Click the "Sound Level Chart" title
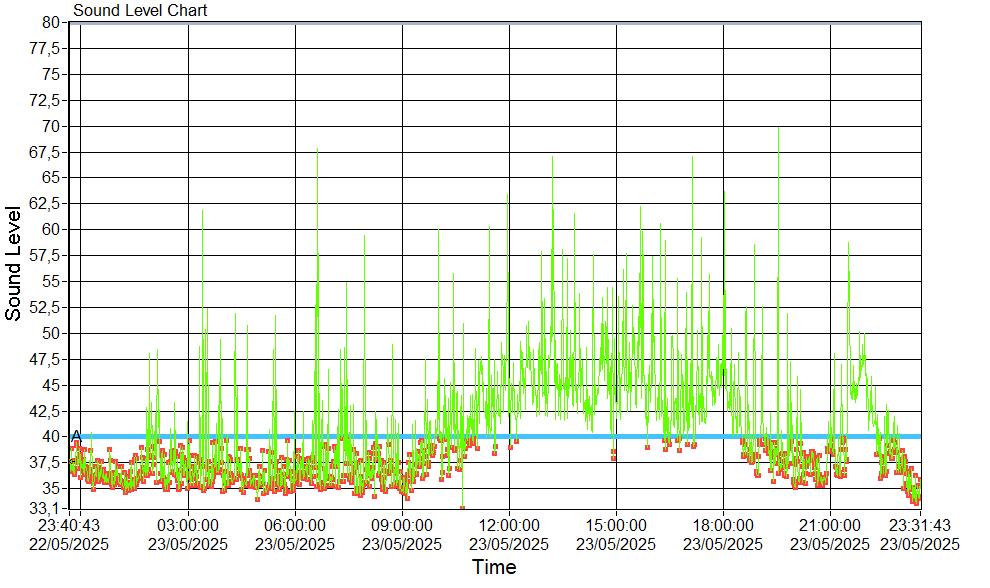 (140, 11)
